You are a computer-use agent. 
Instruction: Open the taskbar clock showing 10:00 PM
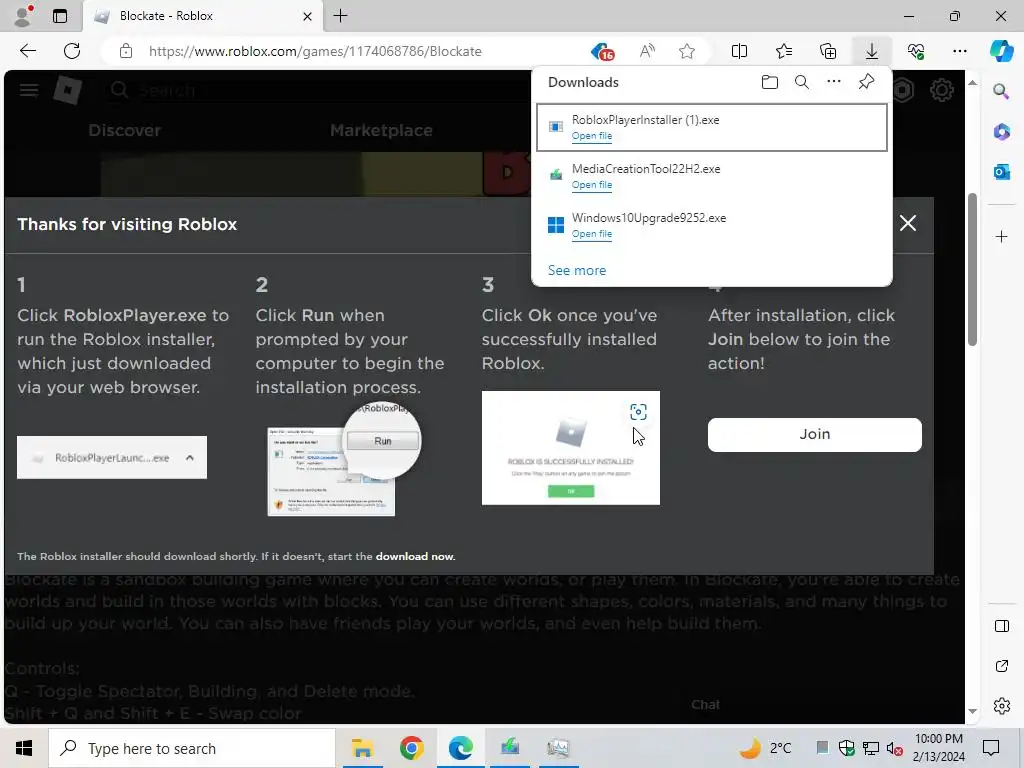[x=938, y=748]
